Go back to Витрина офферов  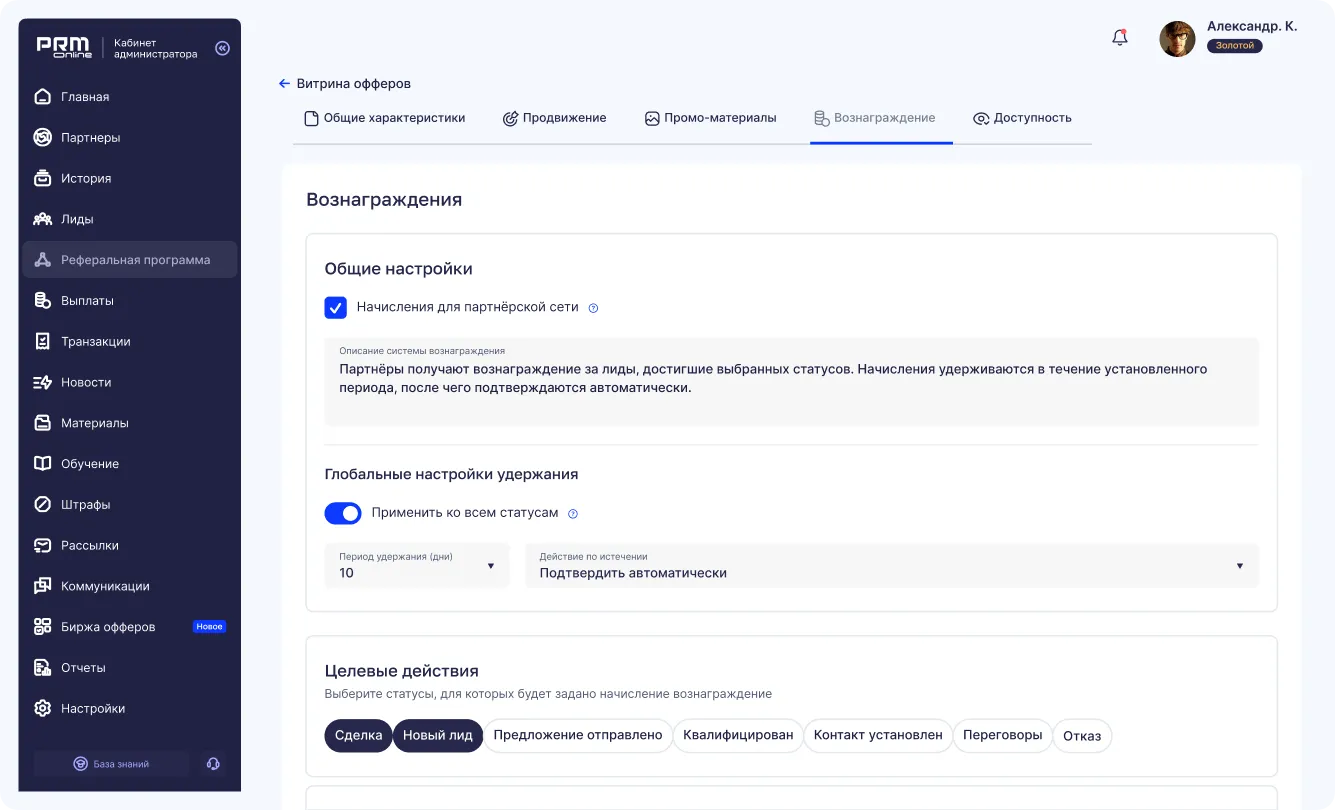345,84
